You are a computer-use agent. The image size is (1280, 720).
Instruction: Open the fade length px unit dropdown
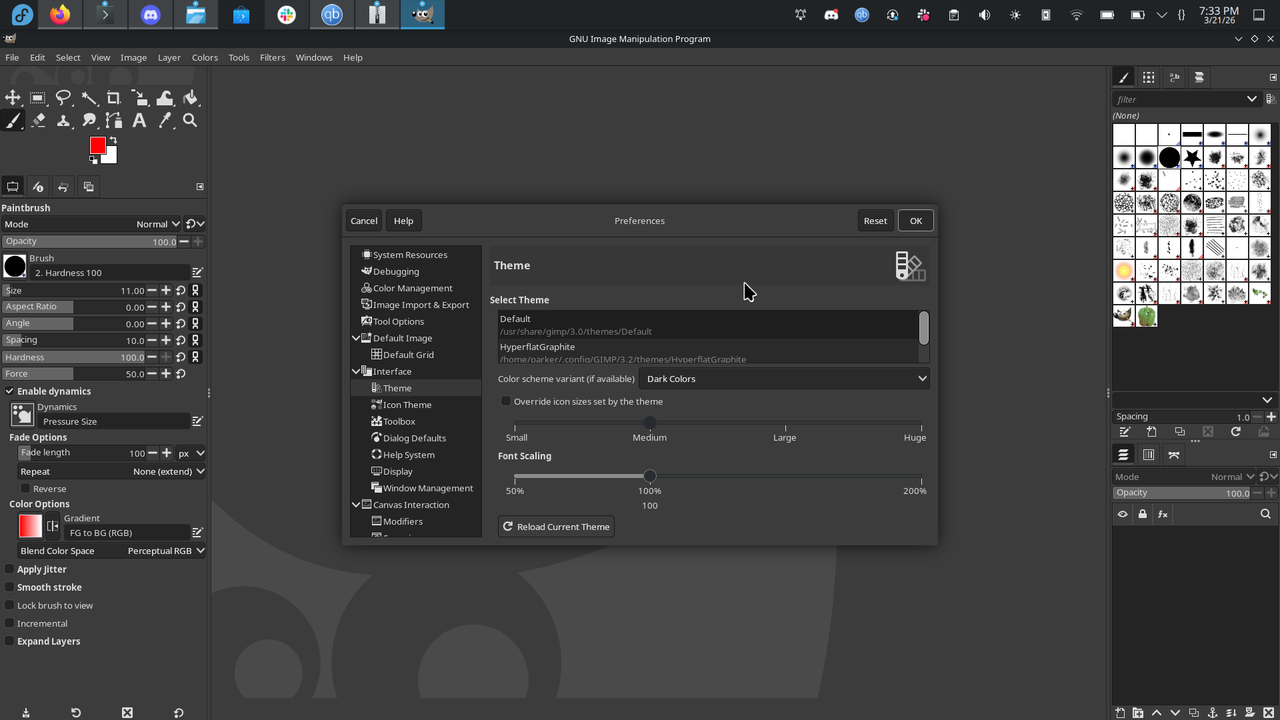(191, 453)
